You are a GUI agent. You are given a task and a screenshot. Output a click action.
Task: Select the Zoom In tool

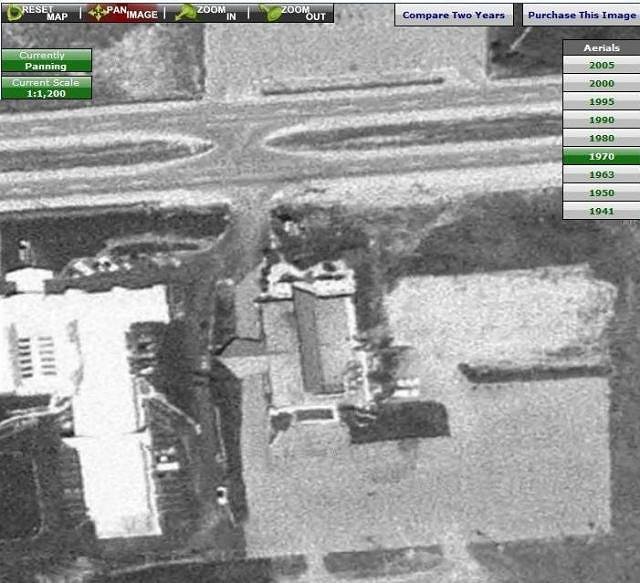206,12
